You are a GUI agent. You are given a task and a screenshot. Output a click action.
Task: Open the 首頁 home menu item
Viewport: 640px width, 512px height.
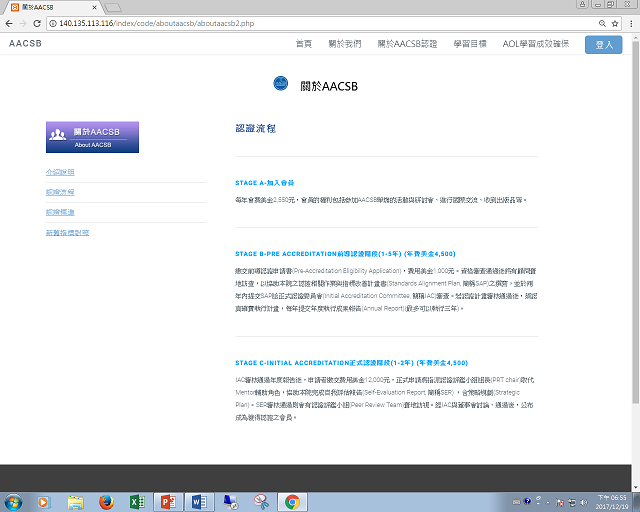(x=304, y=44)
